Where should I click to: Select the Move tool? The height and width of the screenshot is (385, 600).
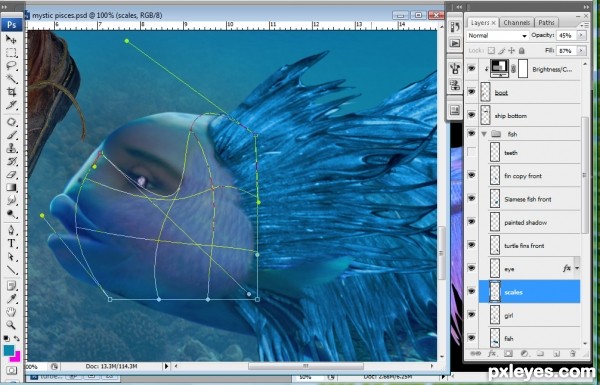11,39
